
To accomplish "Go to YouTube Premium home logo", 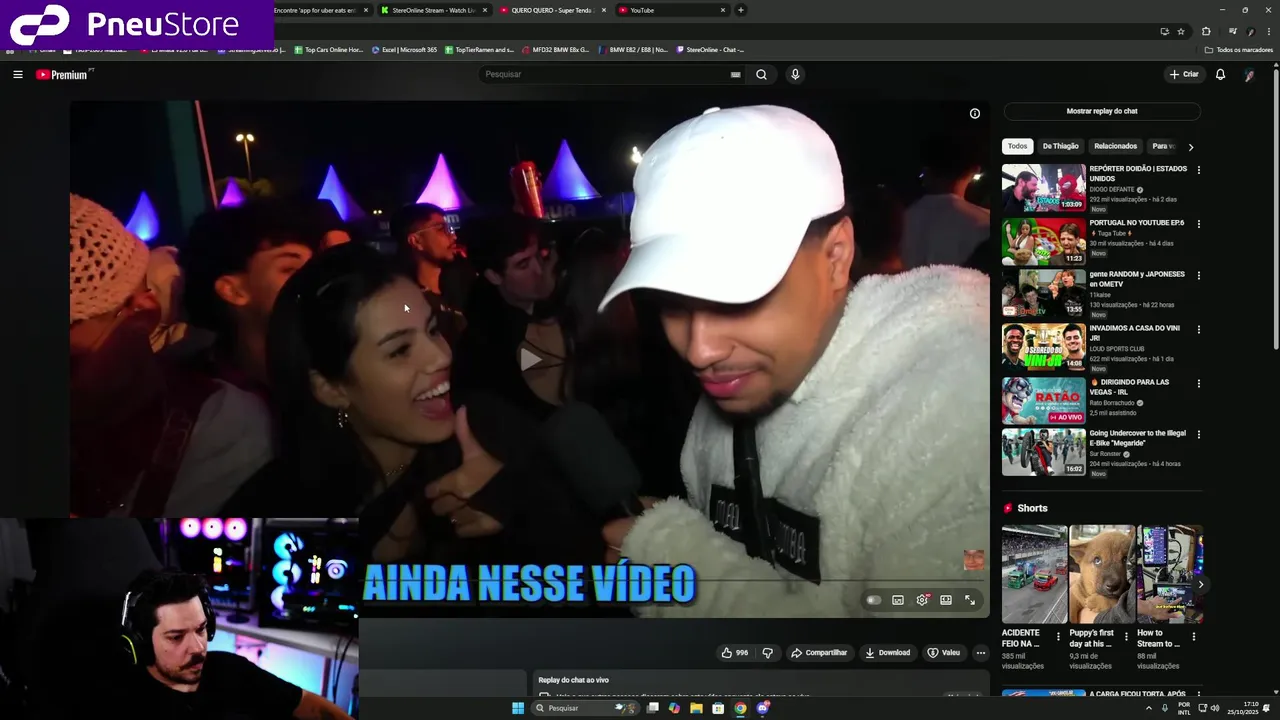I will pyautogui.click(x=63, y=74).
